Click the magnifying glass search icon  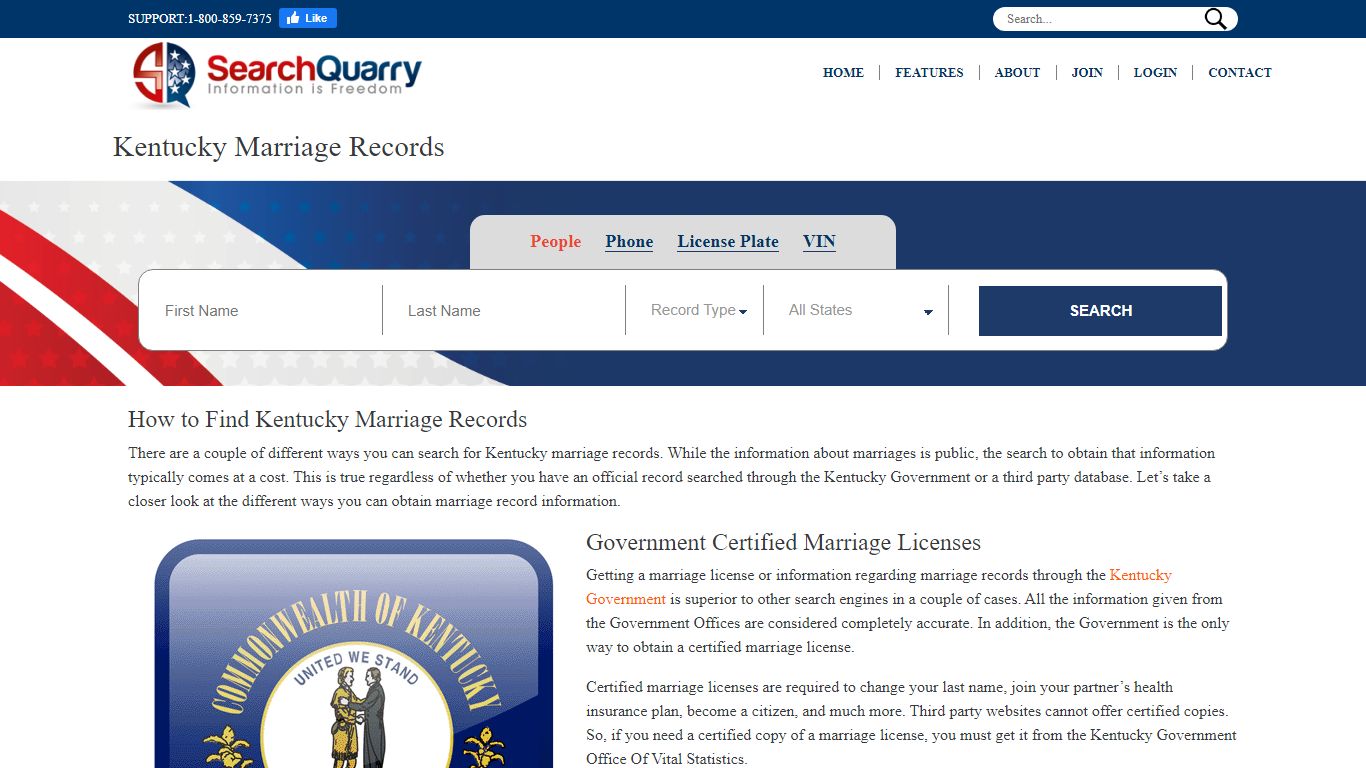[1215, 19]
